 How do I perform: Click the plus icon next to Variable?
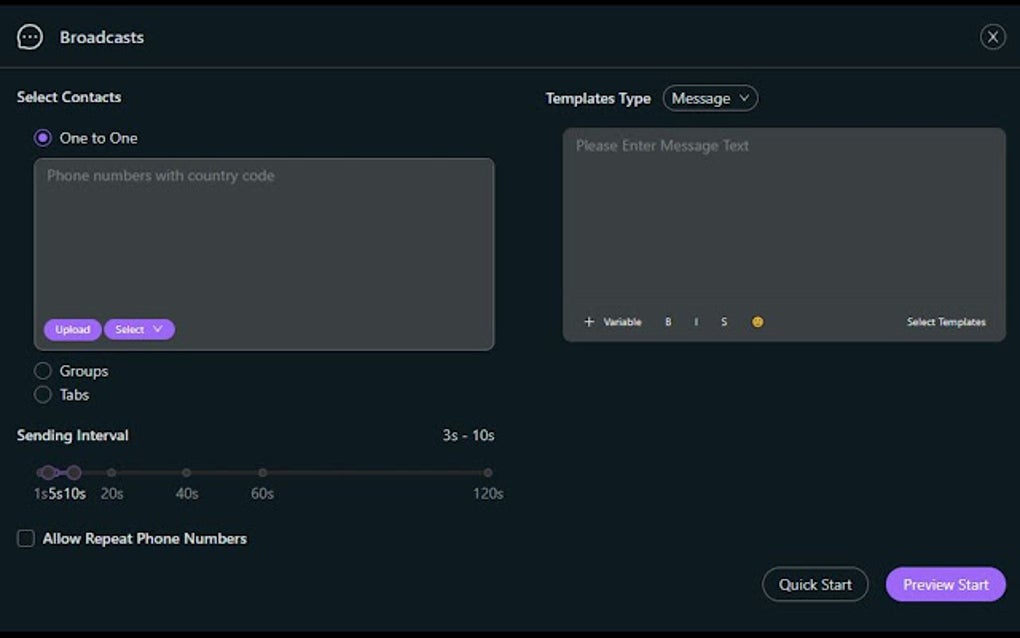click(589, 321)
